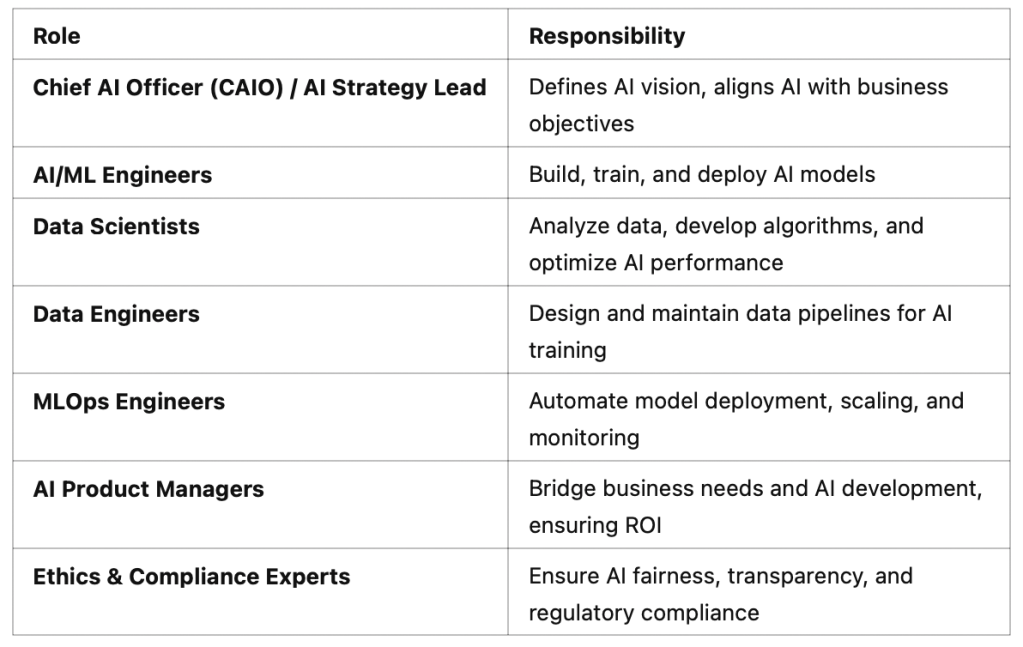Click the Responsibility column header
This screenshot has width=1023, height=647.
pyautogui.click(x=607, y=37)
